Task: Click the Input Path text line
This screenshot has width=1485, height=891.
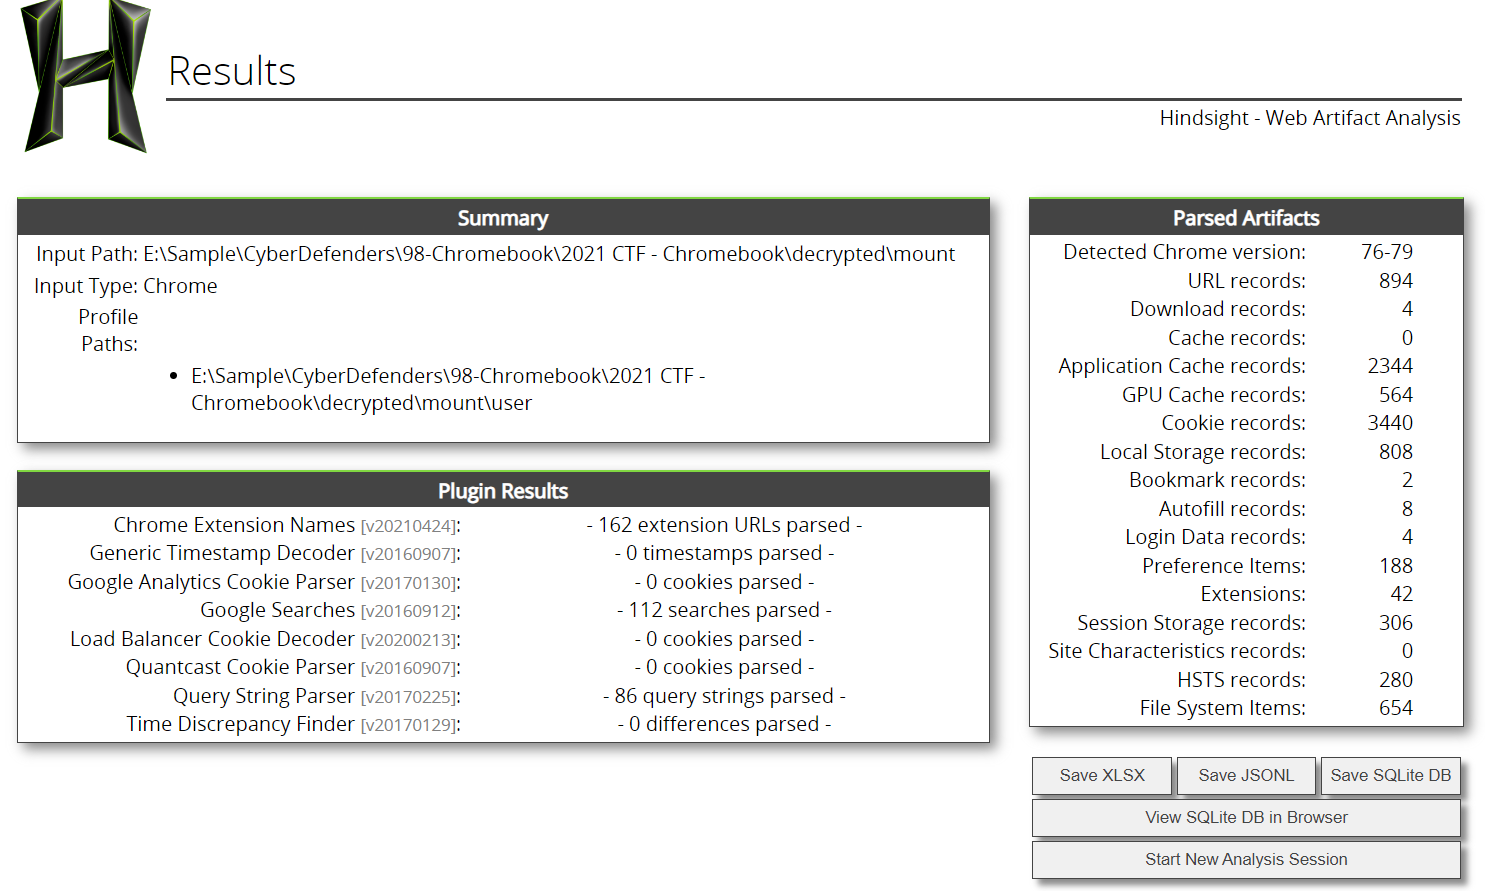Action: (495, 254)
